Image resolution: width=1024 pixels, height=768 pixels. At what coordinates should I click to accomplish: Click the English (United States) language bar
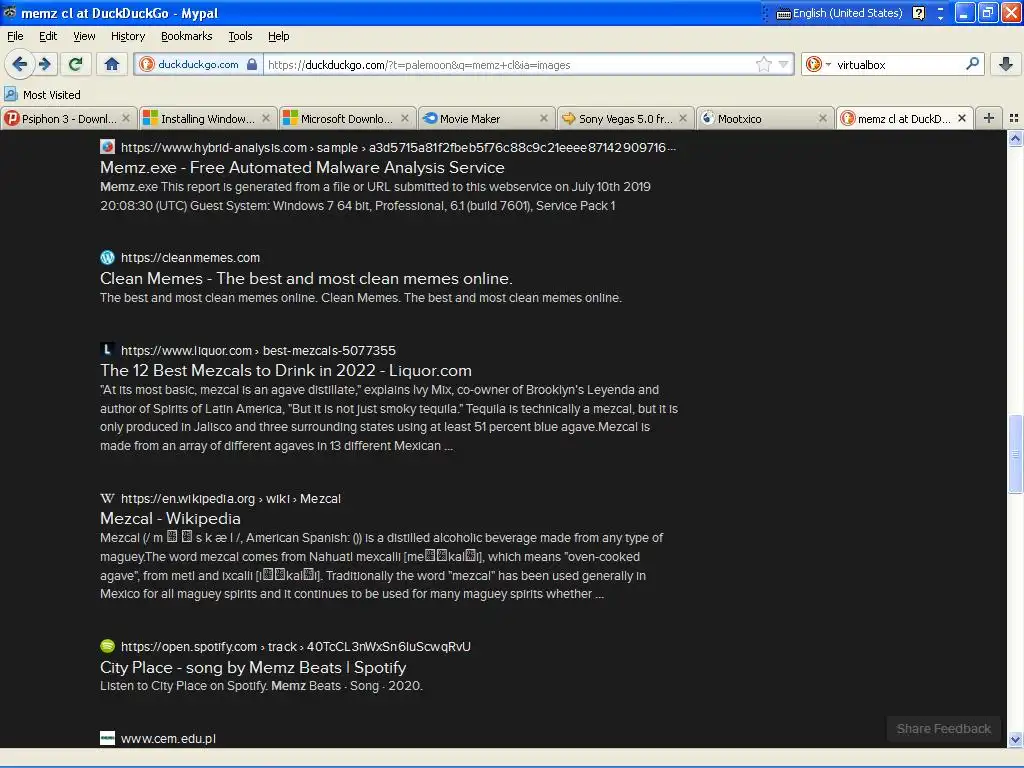coord(840,13)
